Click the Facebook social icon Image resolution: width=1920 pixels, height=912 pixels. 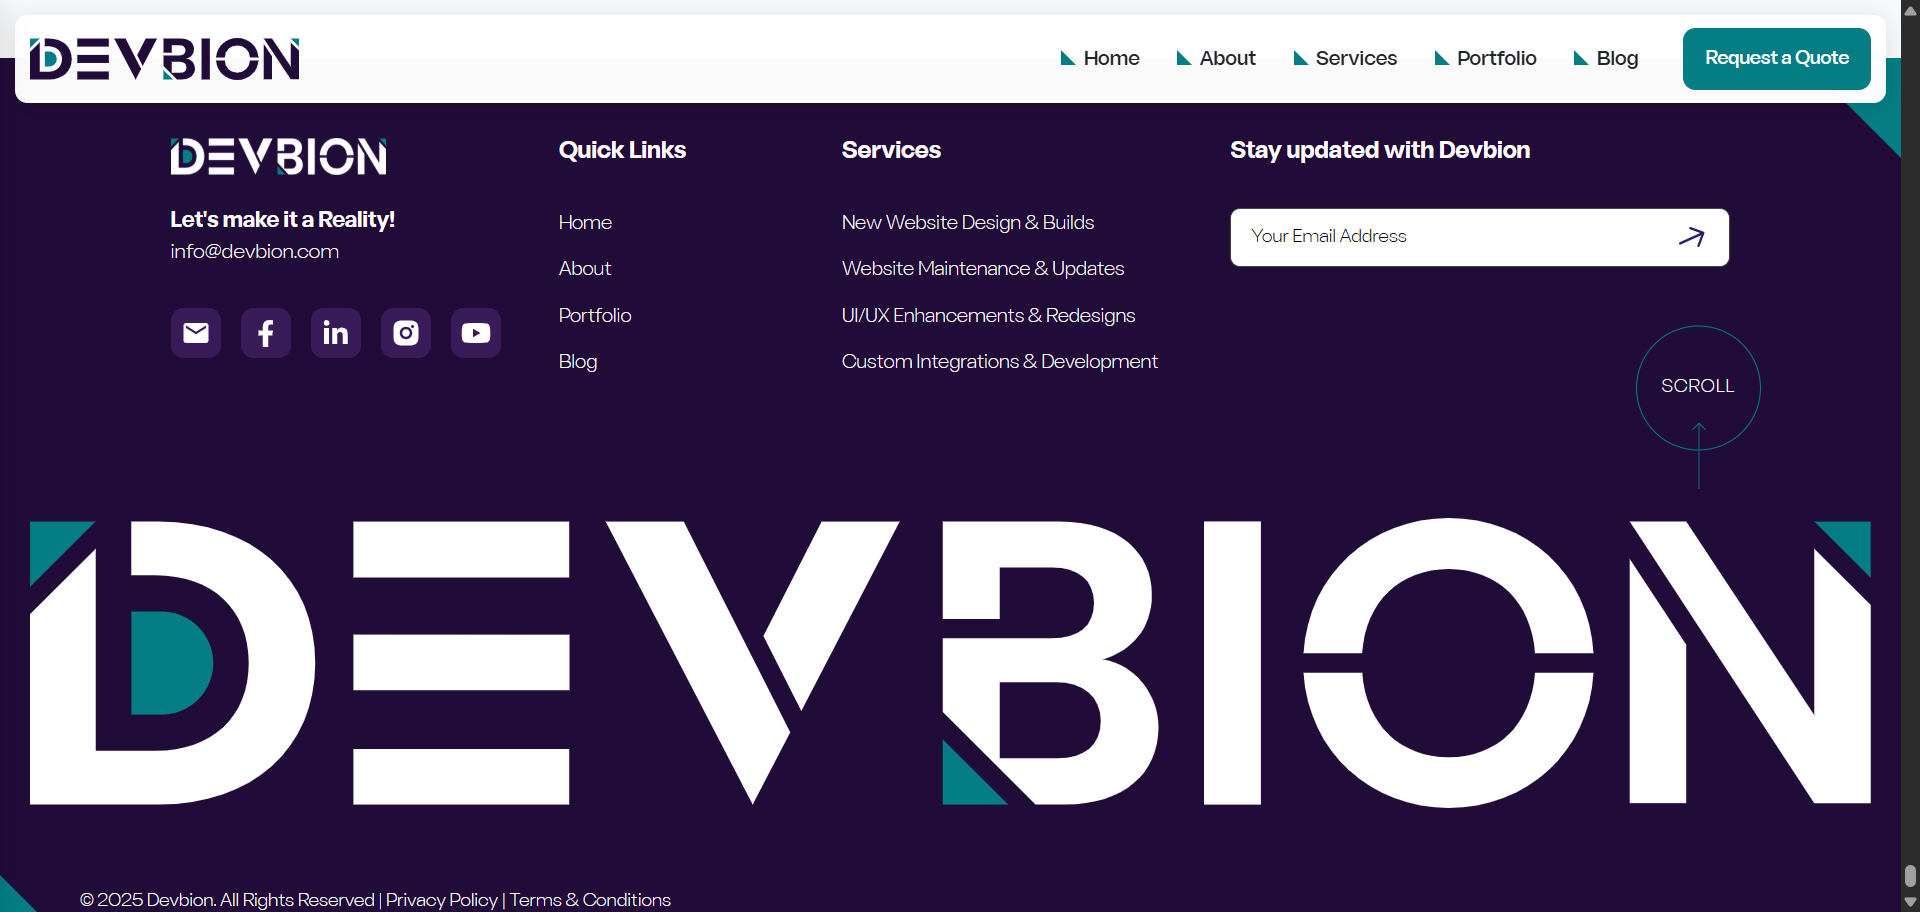point(265,332)
